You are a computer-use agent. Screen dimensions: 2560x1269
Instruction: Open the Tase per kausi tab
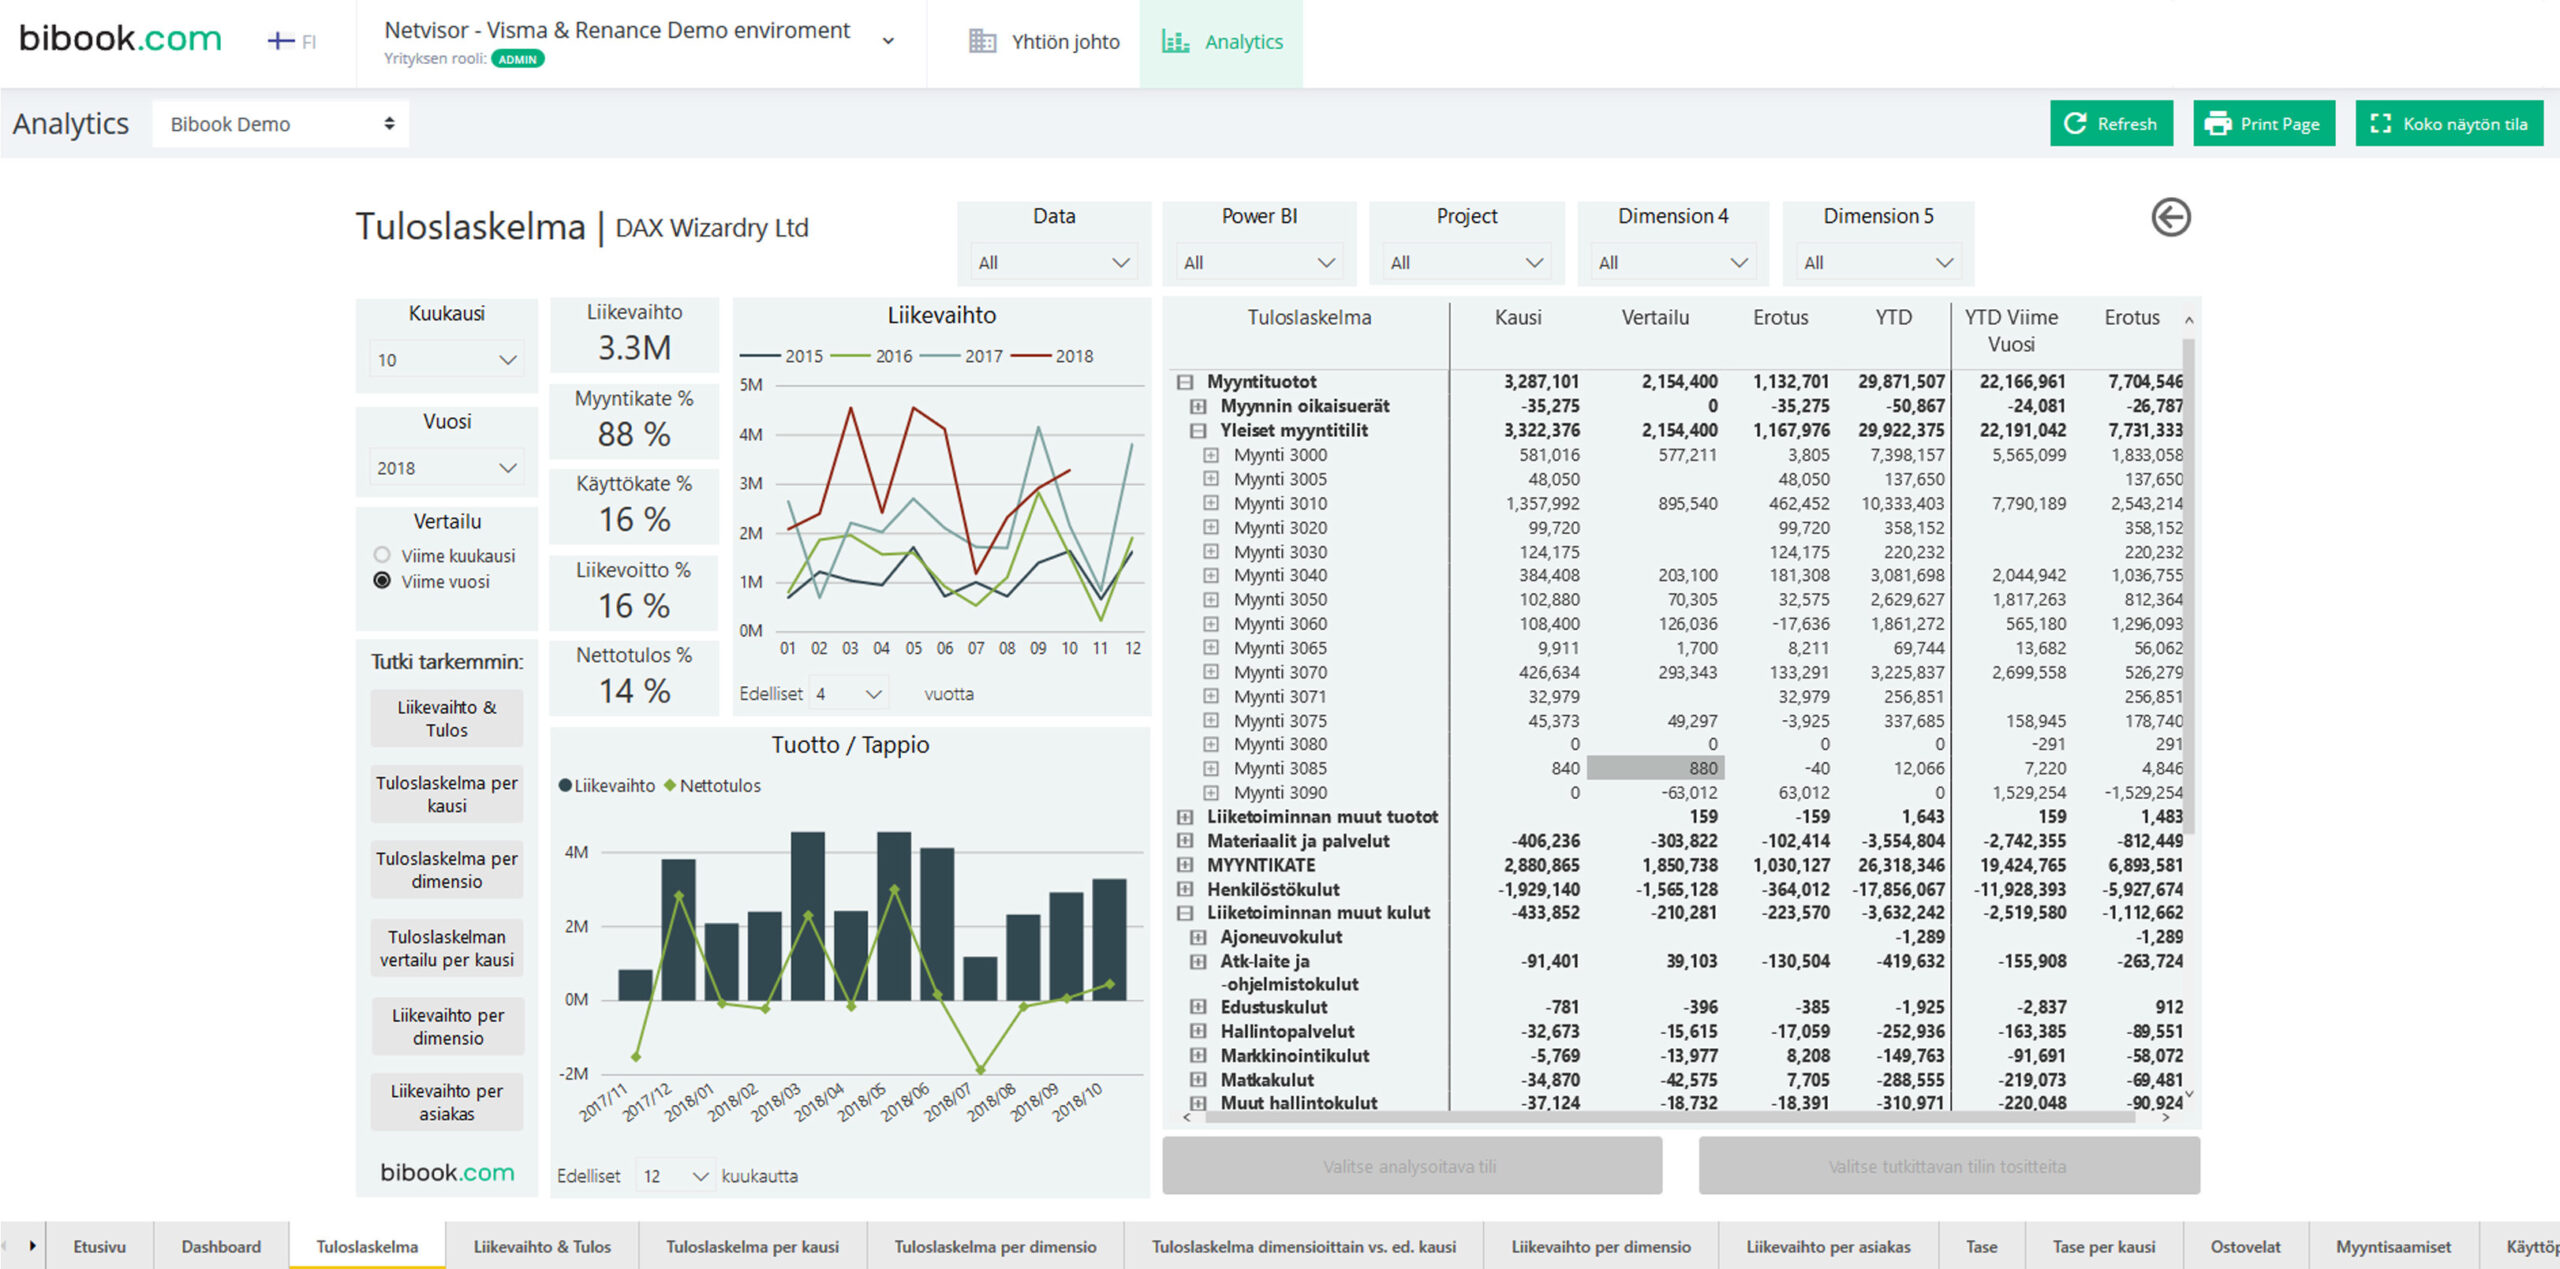click(x=2103, y=1247)
